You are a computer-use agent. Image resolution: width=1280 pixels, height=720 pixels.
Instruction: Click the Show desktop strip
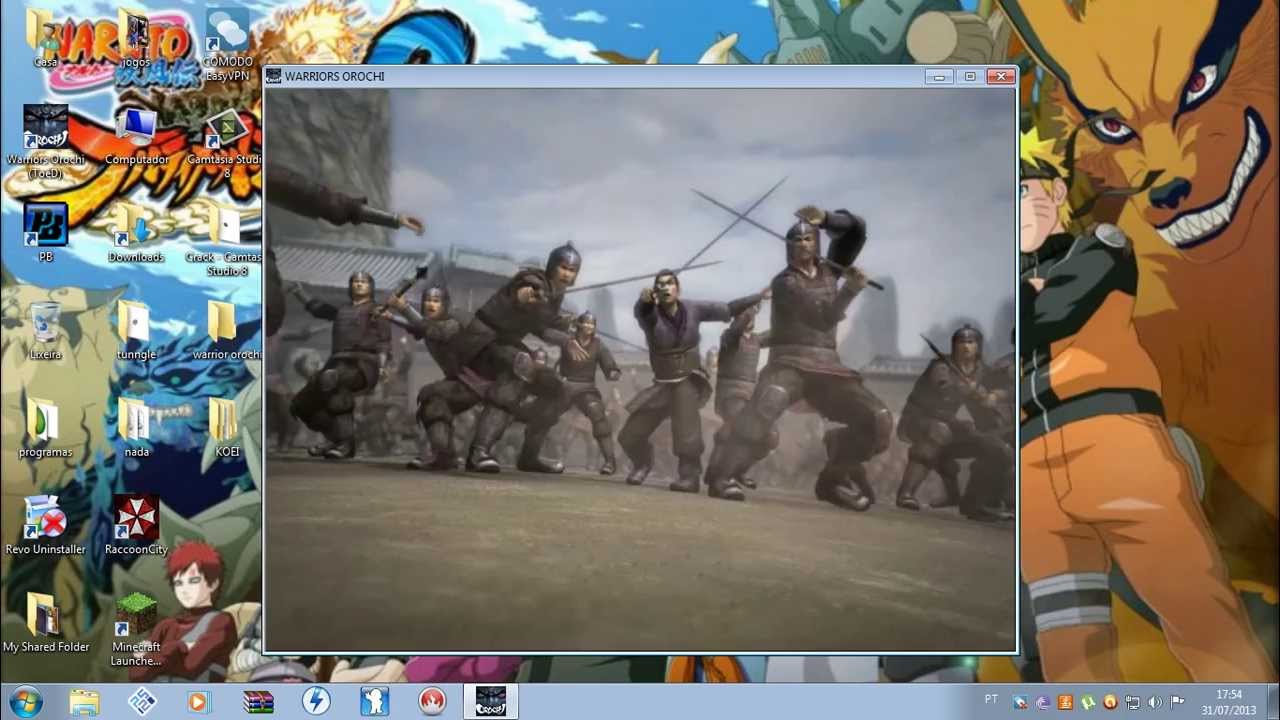[1272, 702]
